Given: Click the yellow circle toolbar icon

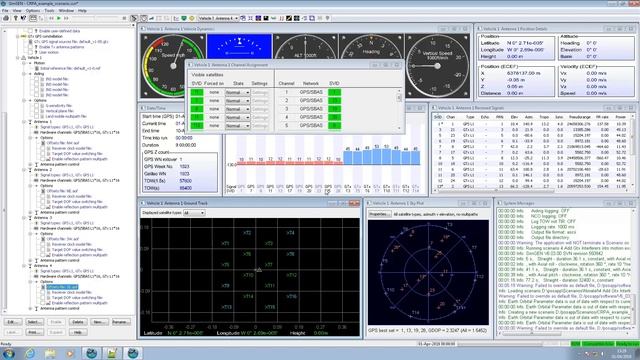Looking at the screenshot, I should coord(191,18).
